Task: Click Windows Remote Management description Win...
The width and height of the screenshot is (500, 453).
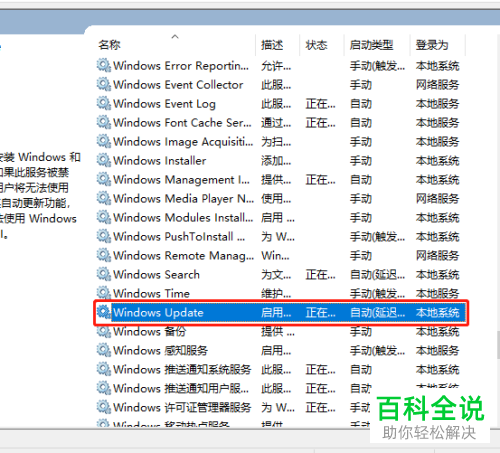Action: (x=275, y=256)
